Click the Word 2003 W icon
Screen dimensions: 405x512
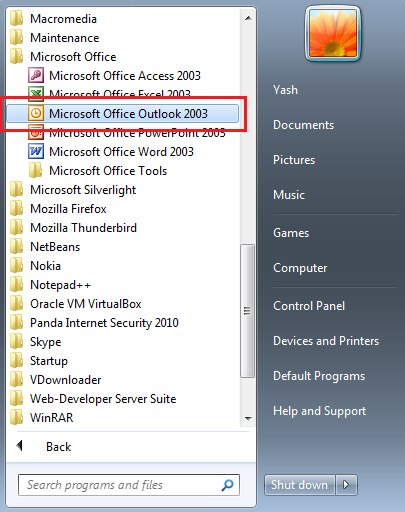pyautogui.click(x=36, y=152)
